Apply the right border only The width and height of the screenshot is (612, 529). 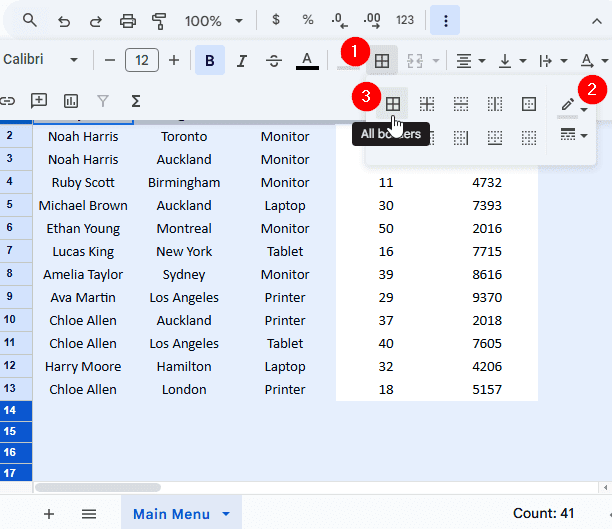click(461, 138)
